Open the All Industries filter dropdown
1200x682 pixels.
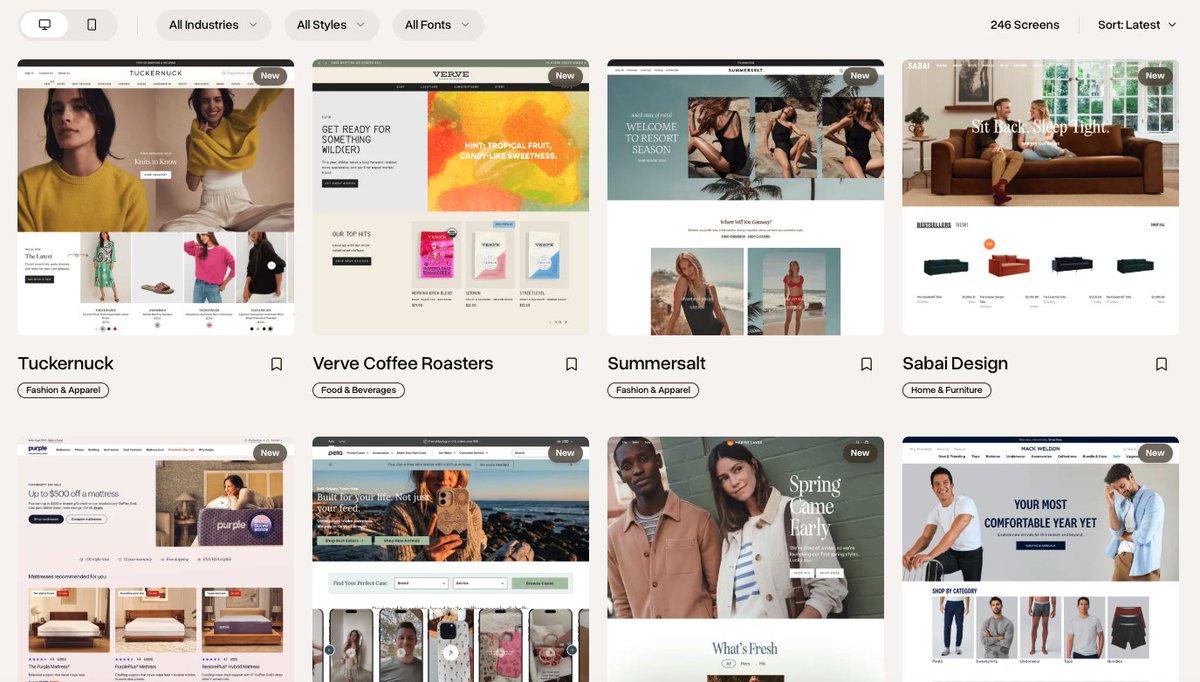(214, 25)
